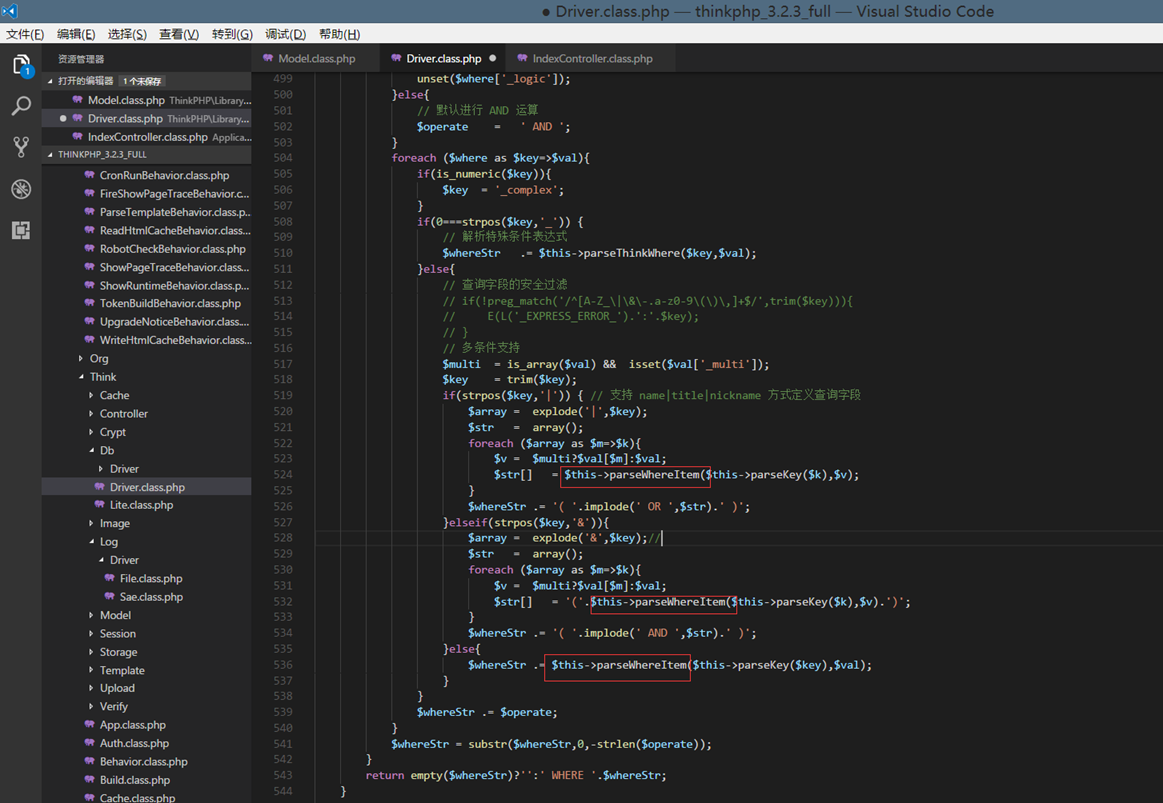1163x803 pixels.
Task: Open File.class.php in Log Driver
Action: pyautogui.click(x=147, y=578)
